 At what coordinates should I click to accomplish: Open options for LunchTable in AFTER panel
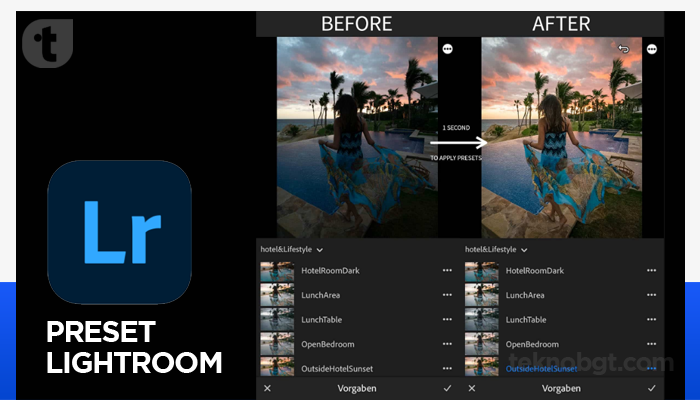click(x=651, y=320)
